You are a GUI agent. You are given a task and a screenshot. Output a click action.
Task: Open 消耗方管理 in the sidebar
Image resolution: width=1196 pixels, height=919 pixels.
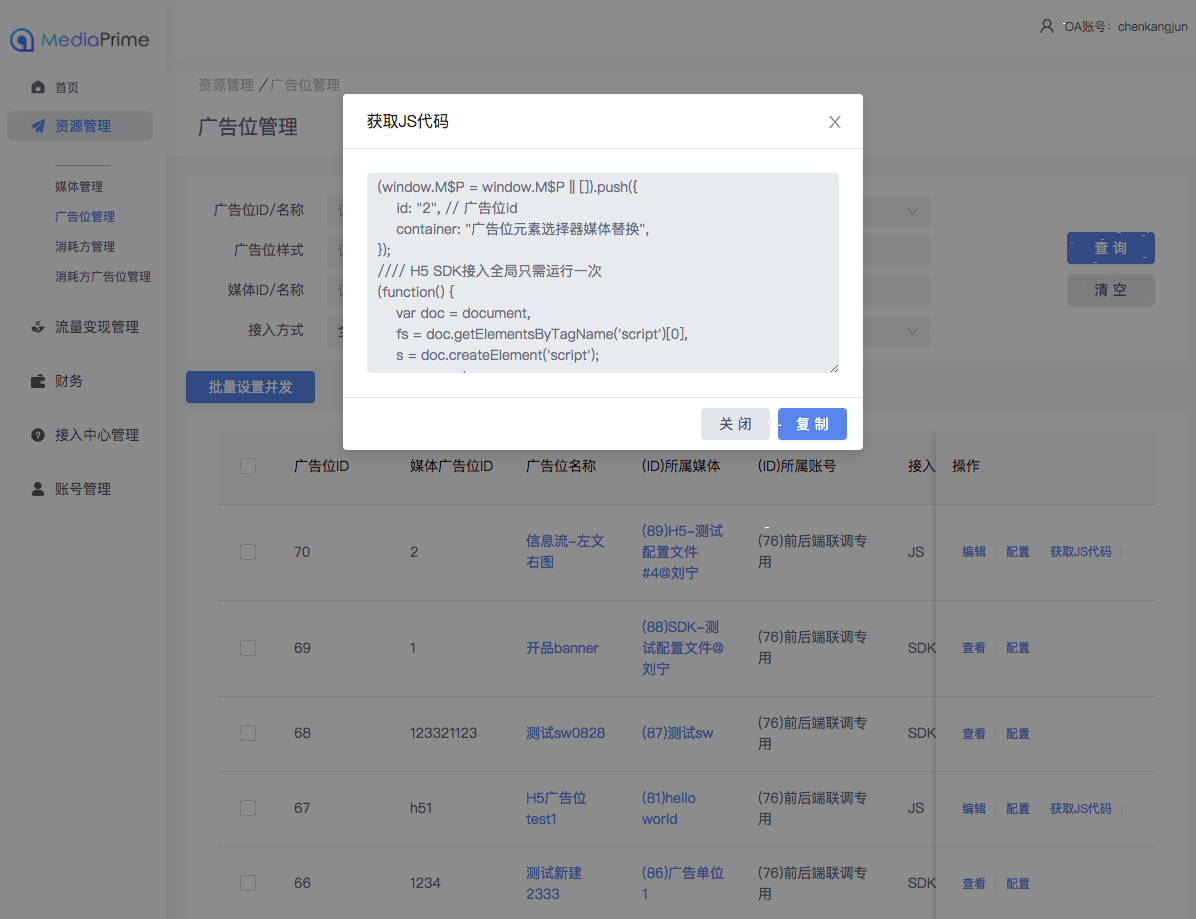[x=85, y=246]
